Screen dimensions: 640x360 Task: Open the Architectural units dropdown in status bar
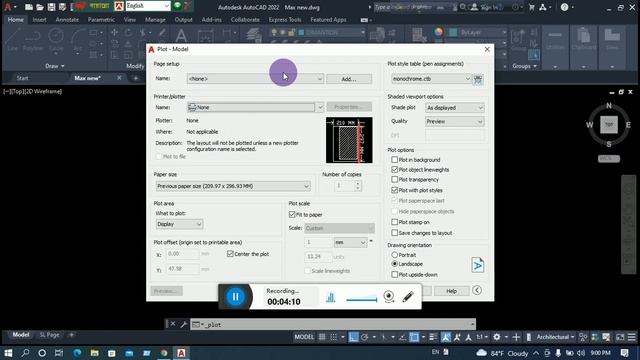coord(555,337)
